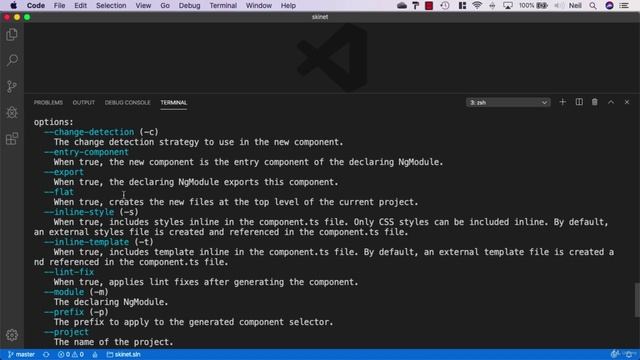Open the View menu
The image size is (640, 360).
point(143,5)
